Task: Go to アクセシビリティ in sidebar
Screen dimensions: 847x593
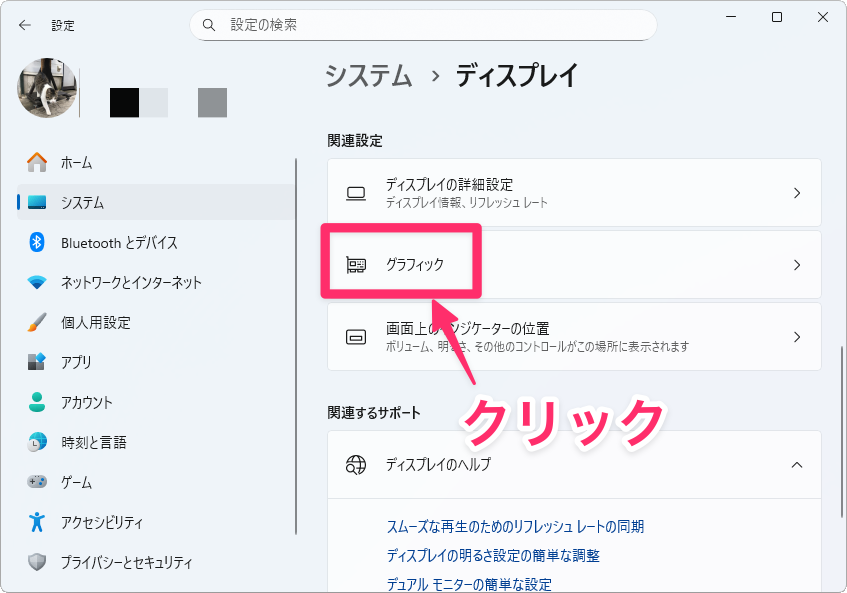Action: 101,522
